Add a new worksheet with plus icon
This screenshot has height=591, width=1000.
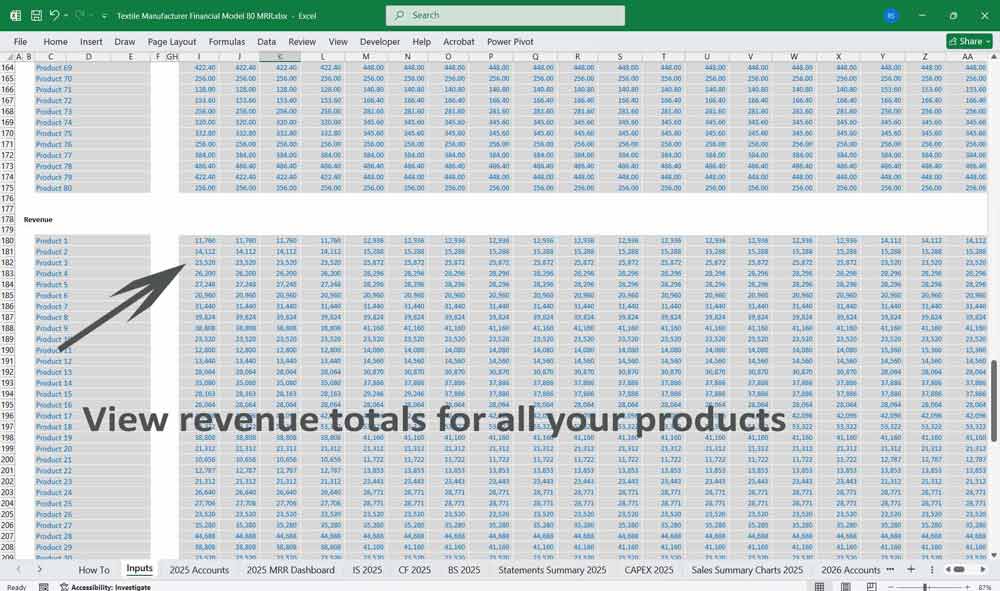(x=911, y=569)
